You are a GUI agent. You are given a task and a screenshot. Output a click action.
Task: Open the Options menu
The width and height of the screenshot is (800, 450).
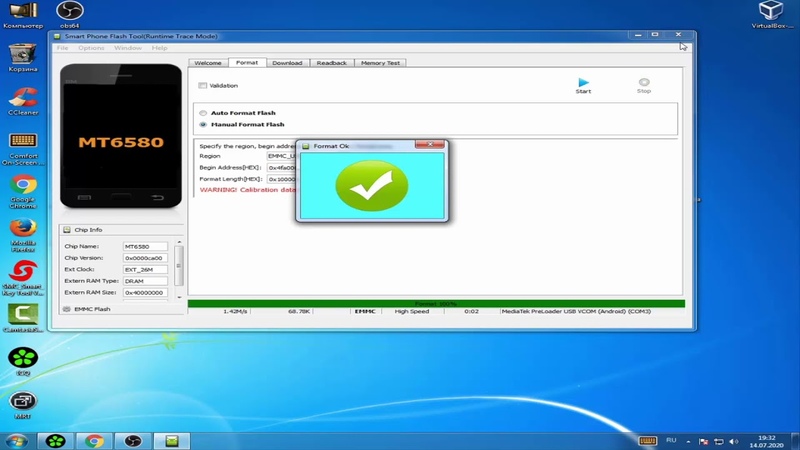(91, 48)
